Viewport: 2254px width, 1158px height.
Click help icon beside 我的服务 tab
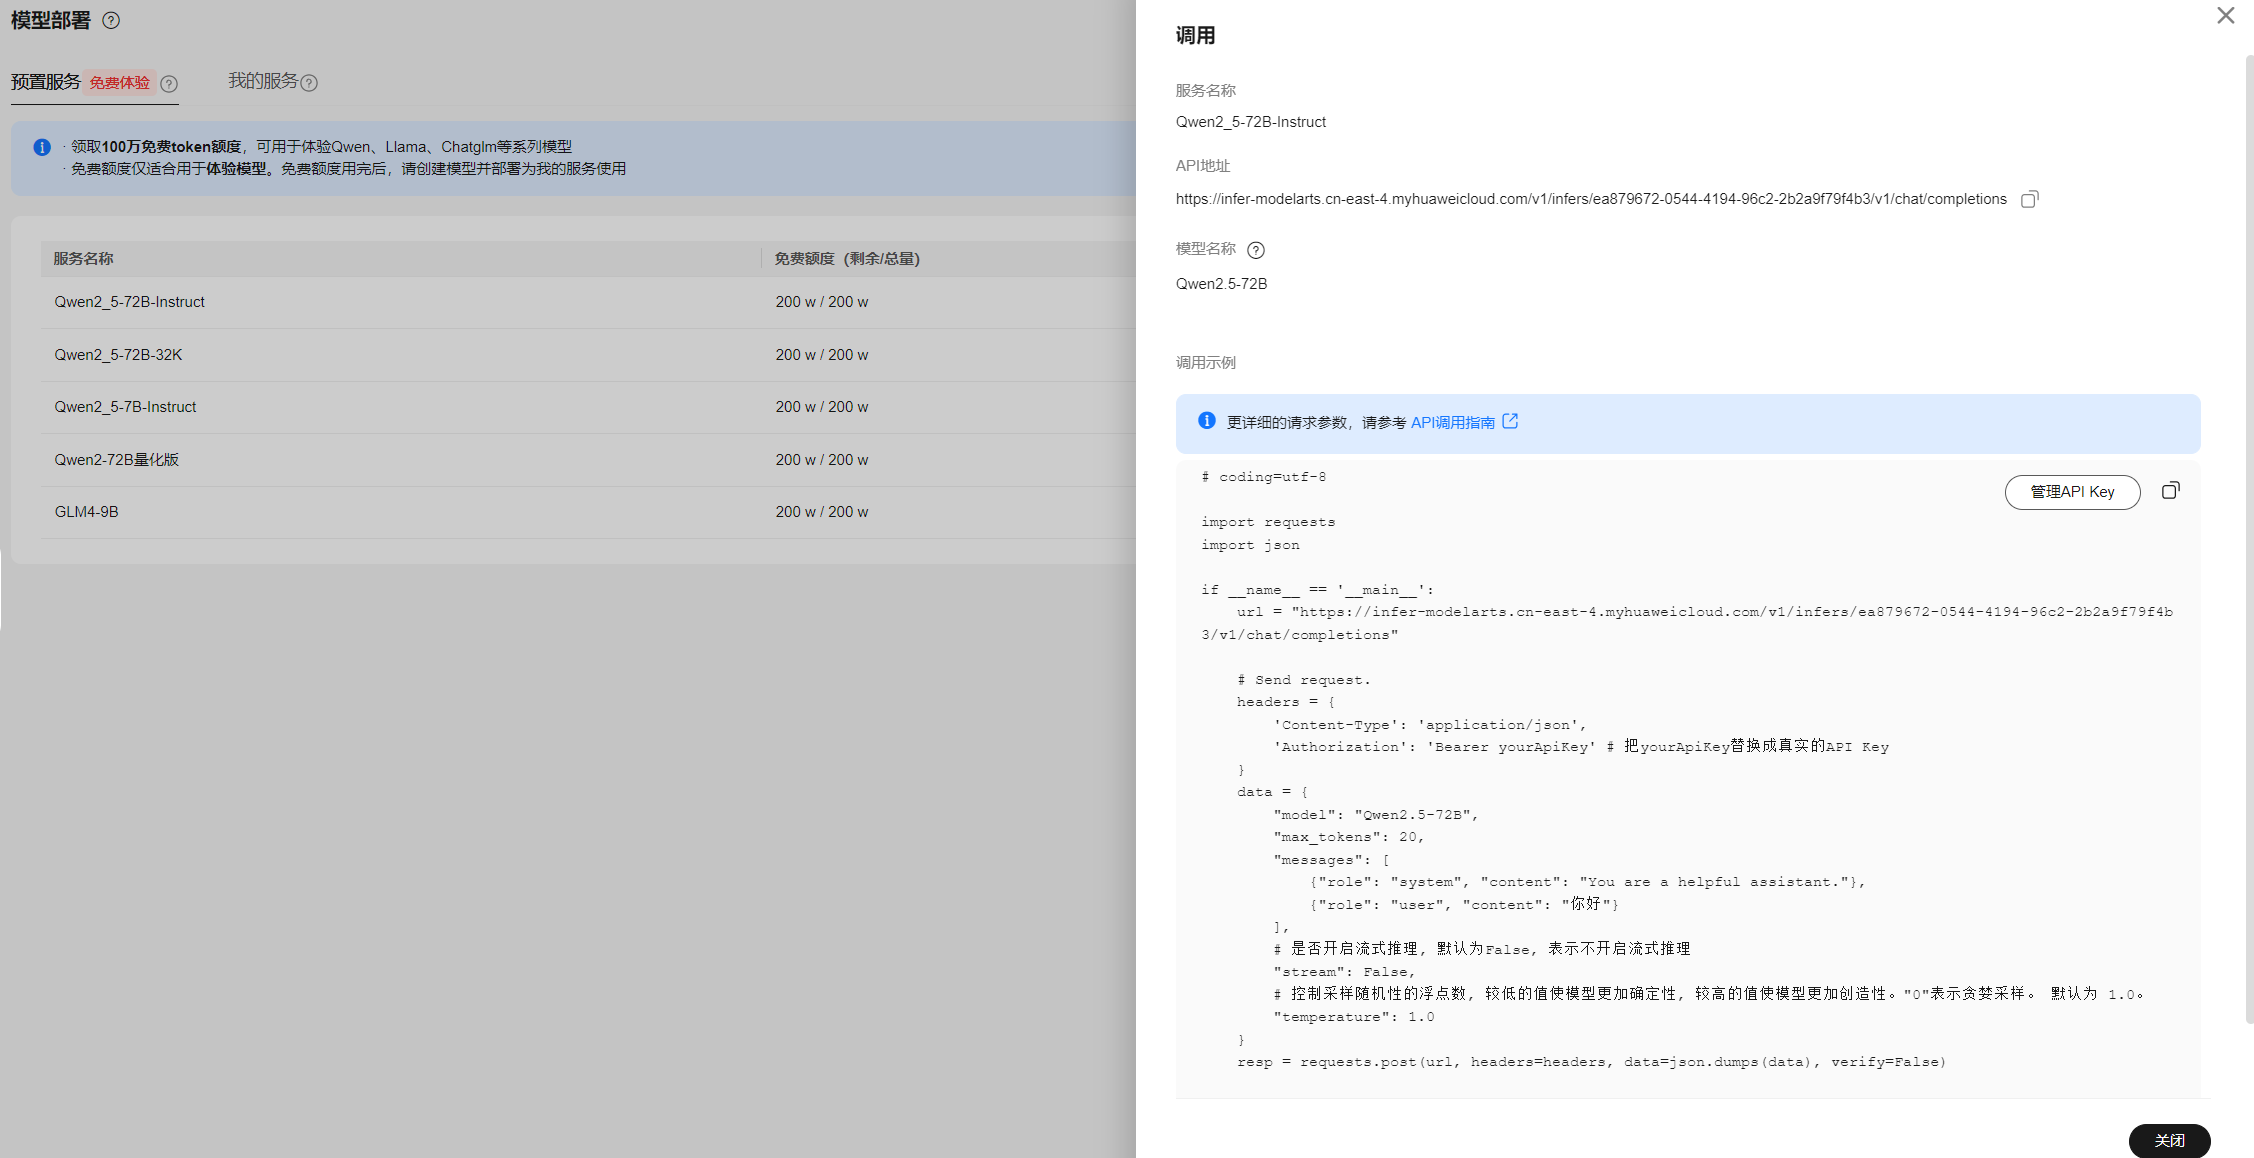(309, 83)
